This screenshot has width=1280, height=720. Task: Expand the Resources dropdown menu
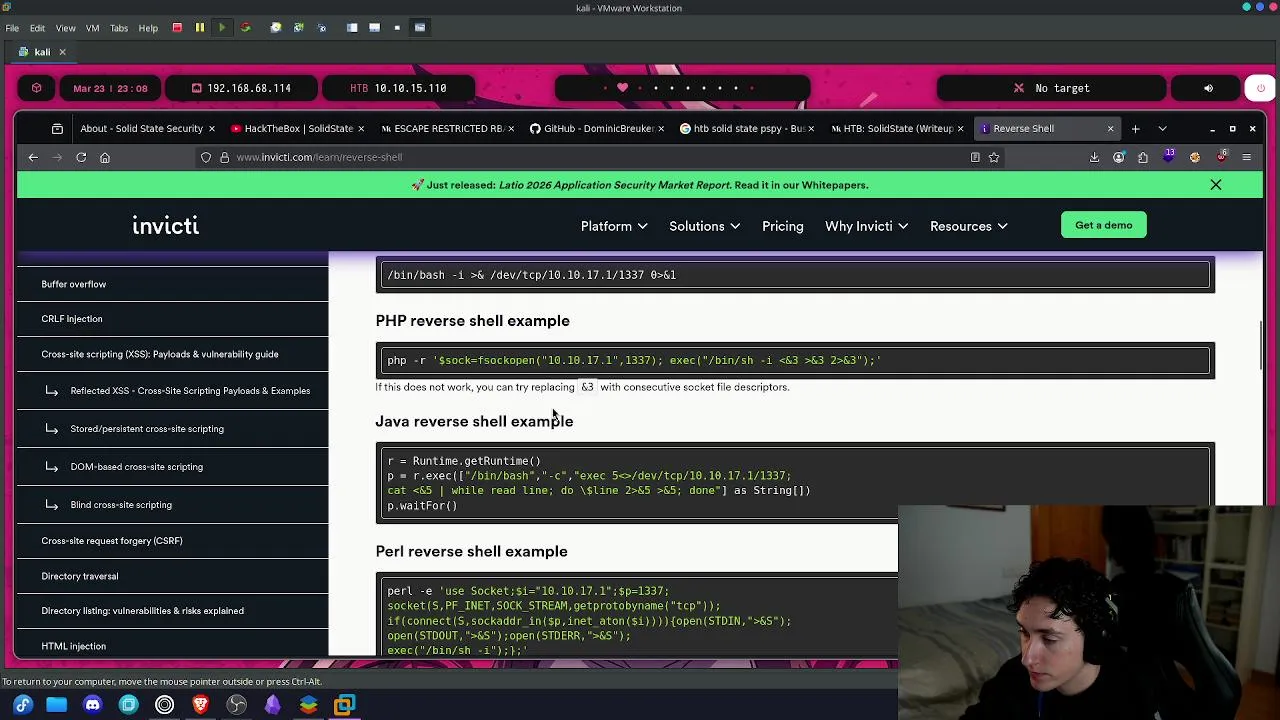pyautogui.click(x=969, y=226)
